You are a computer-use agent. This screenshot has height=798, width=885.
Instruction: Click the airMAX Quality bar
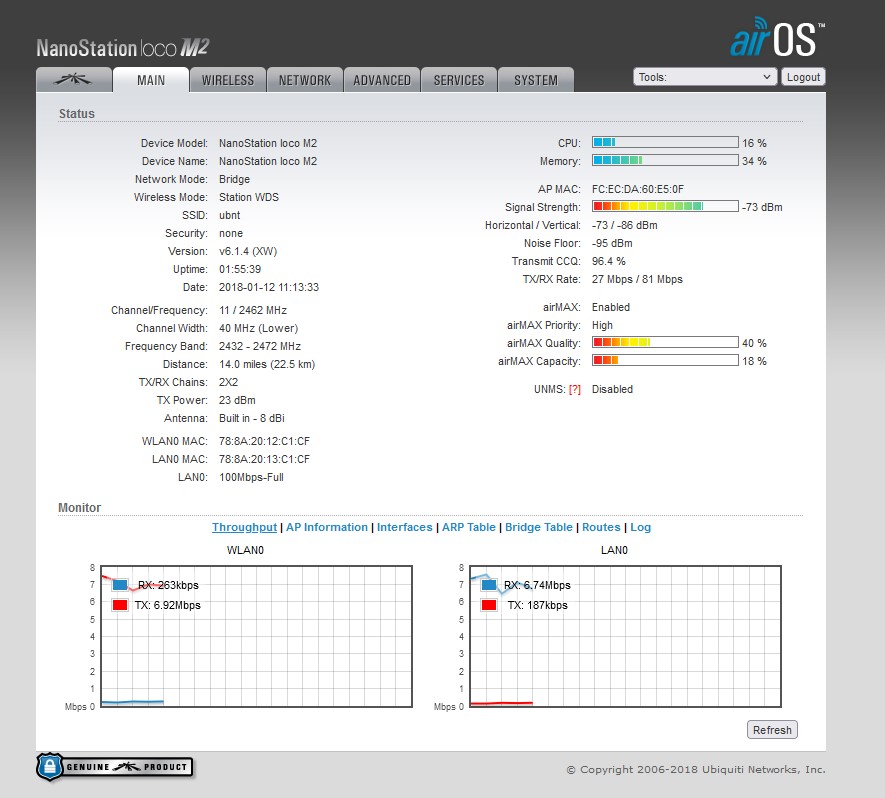pyautogui.click(x=665, y=342)
